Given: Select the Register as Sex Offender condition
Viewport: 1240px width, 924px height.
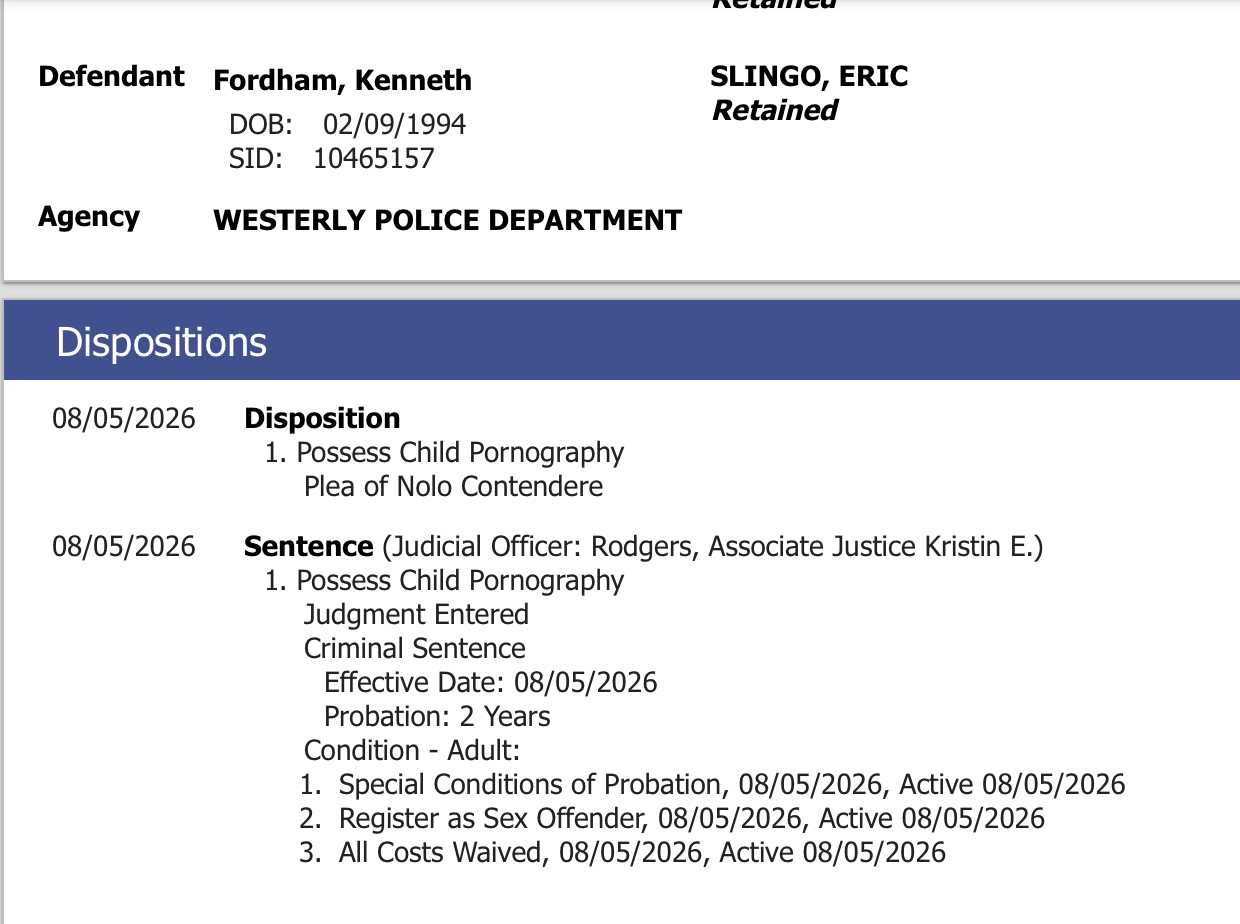Looking at the screenshot, I should [x=672, y=818].
